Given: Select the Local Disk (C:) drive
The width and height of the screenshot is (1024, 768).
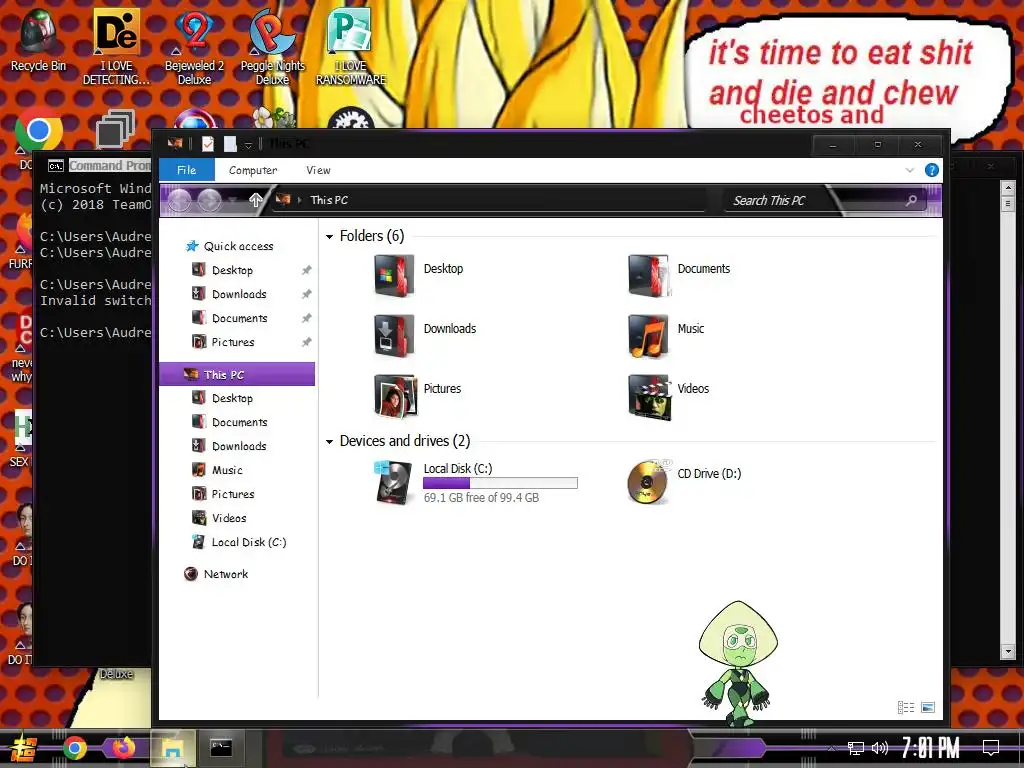Looking at the screenshot, I should [475, 483].
